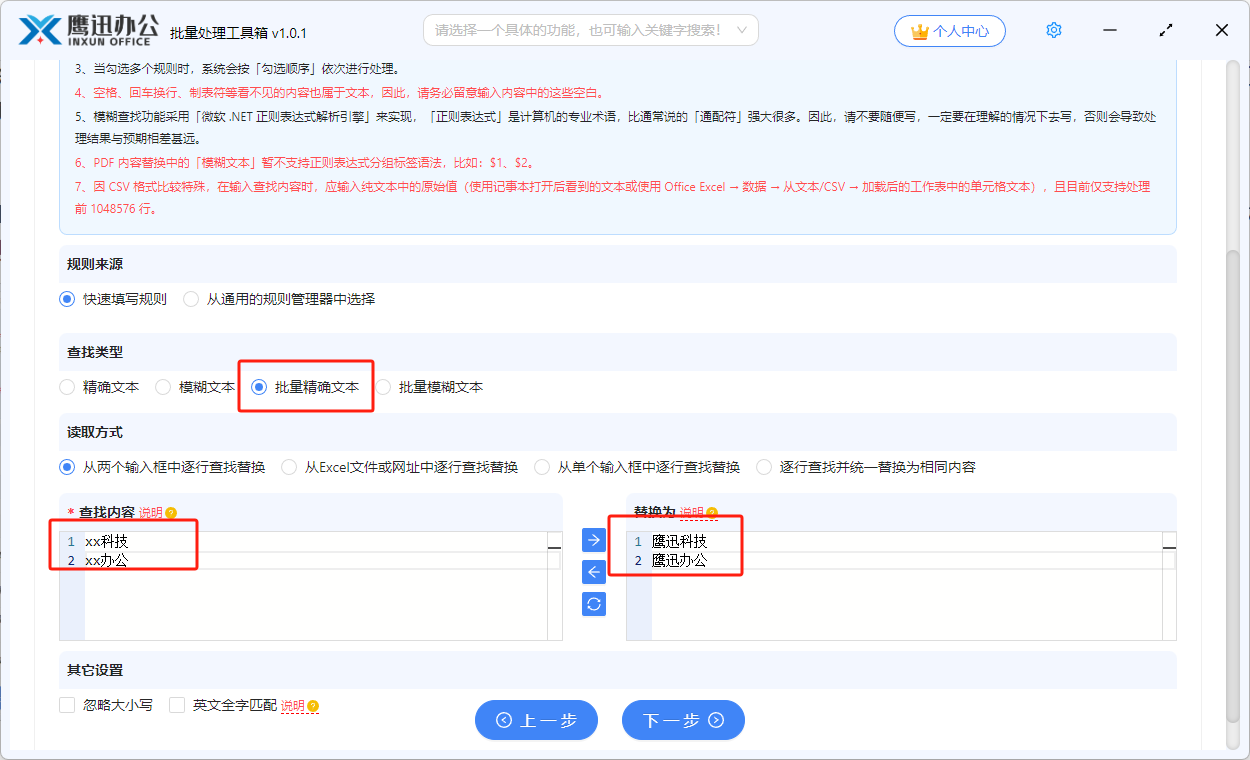The width and height of the screenshot is (1250, 760).
Task: Click the 下一步 button
Action: click(x=683, y=719)
